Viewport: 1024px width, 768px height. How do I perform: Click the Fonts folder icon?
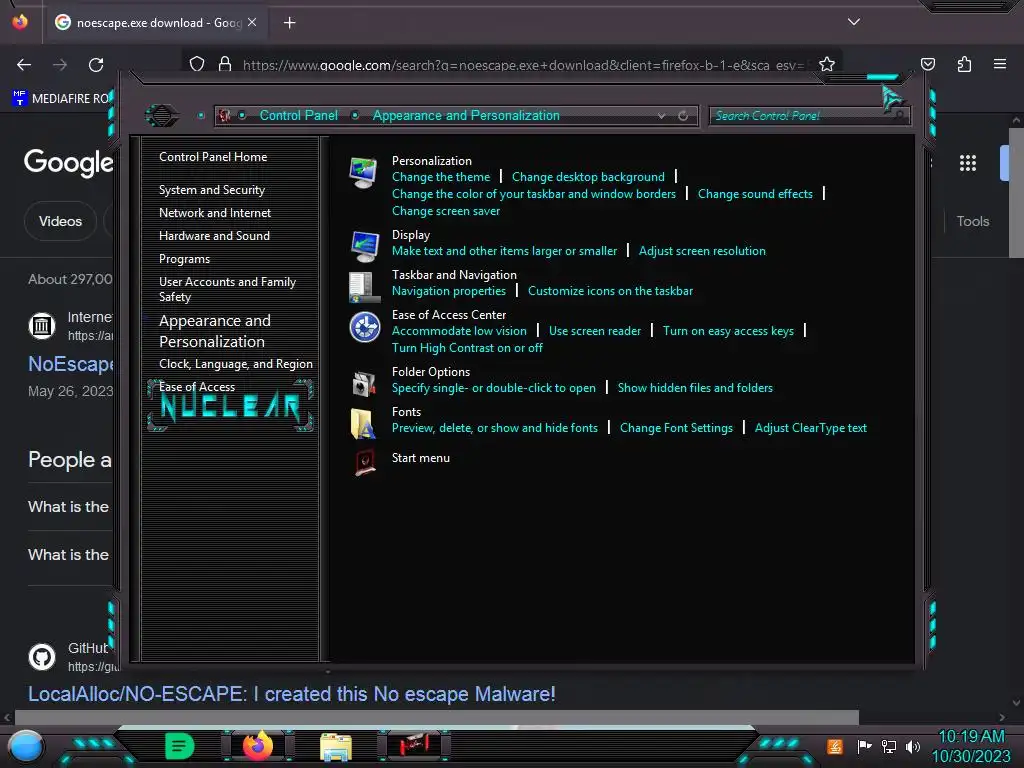[363, 424]
